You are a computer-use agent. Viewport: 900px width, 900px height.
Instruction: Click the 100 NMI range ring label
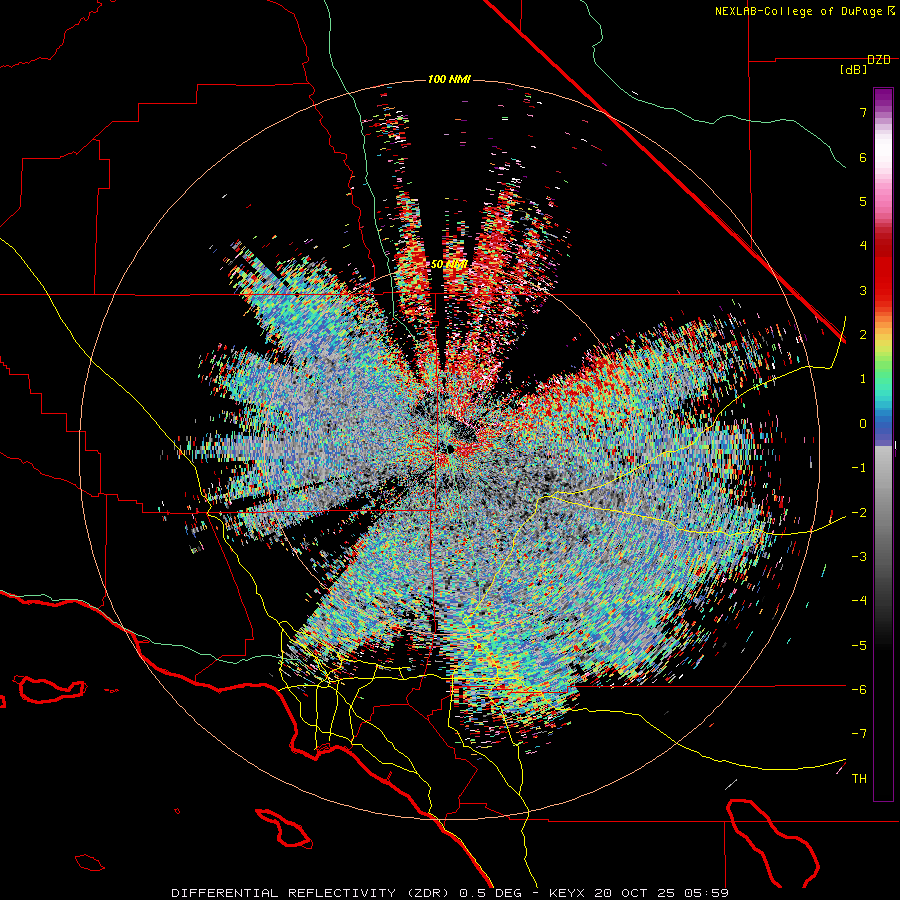coord(449,79)
